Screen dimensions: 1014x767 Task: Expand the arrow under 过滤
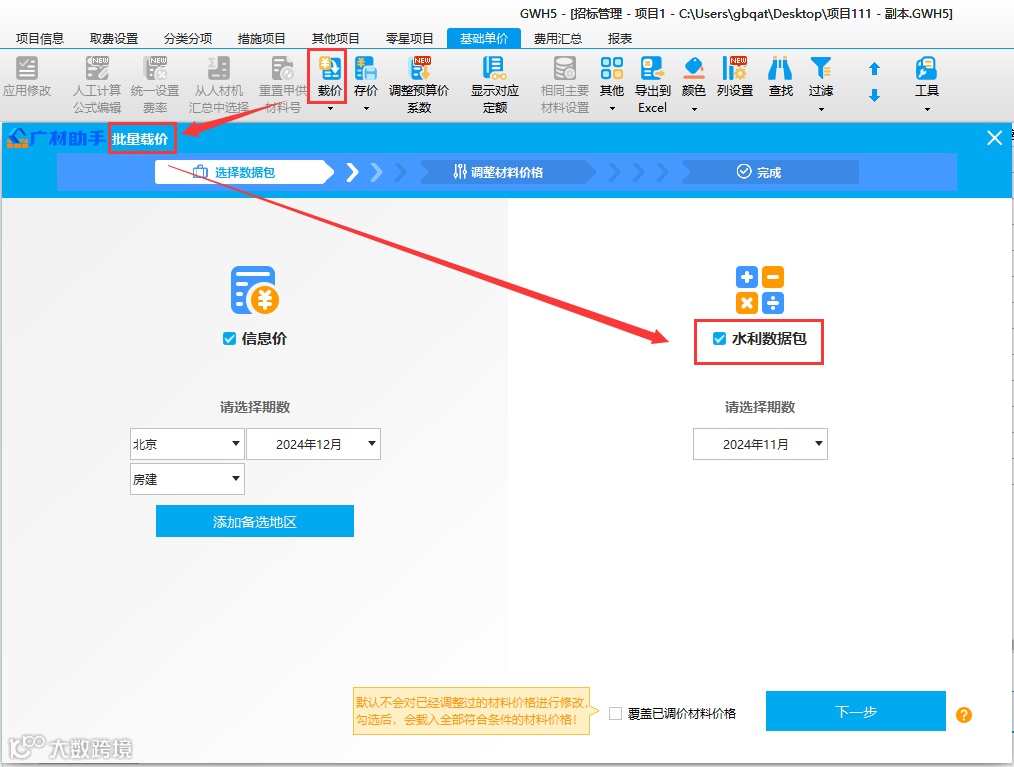821,109
